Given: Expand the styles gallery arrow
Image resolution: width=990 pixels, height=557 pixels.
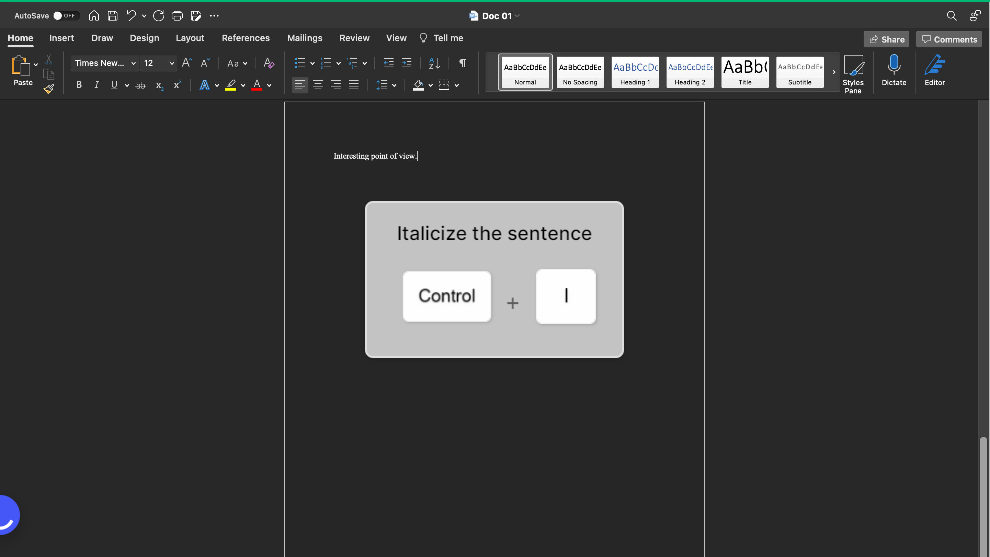Looking at the screenshot, I should pos(834,72).
